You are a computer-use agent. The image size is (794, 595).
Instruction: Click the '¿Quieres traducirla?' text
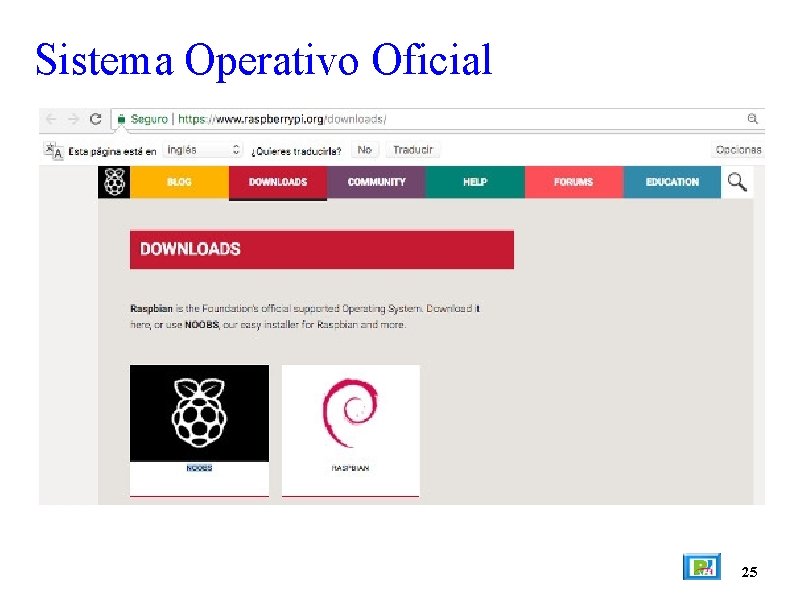click(296, 151)
